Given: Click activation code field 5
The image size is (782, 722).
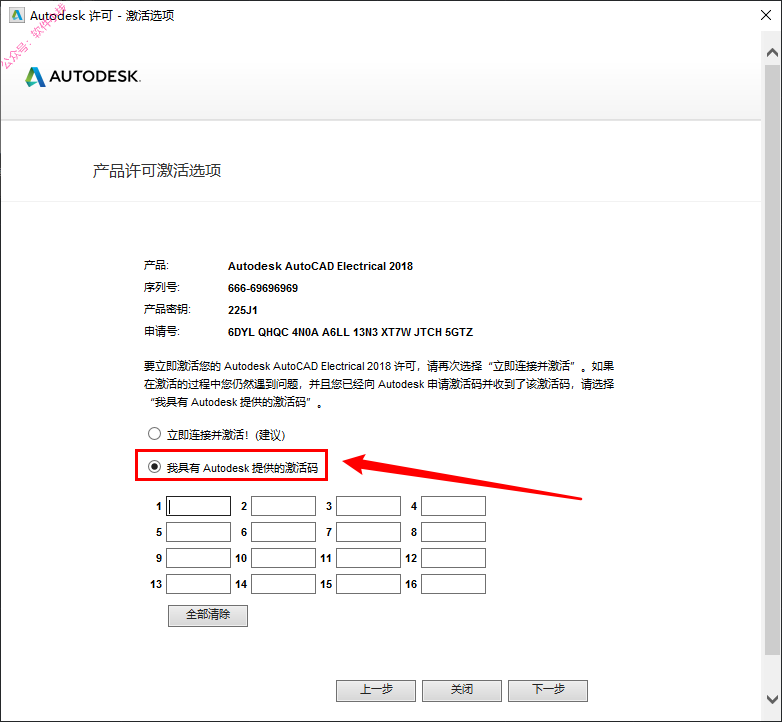Looking at the screenshot, I should click(198, 532).
